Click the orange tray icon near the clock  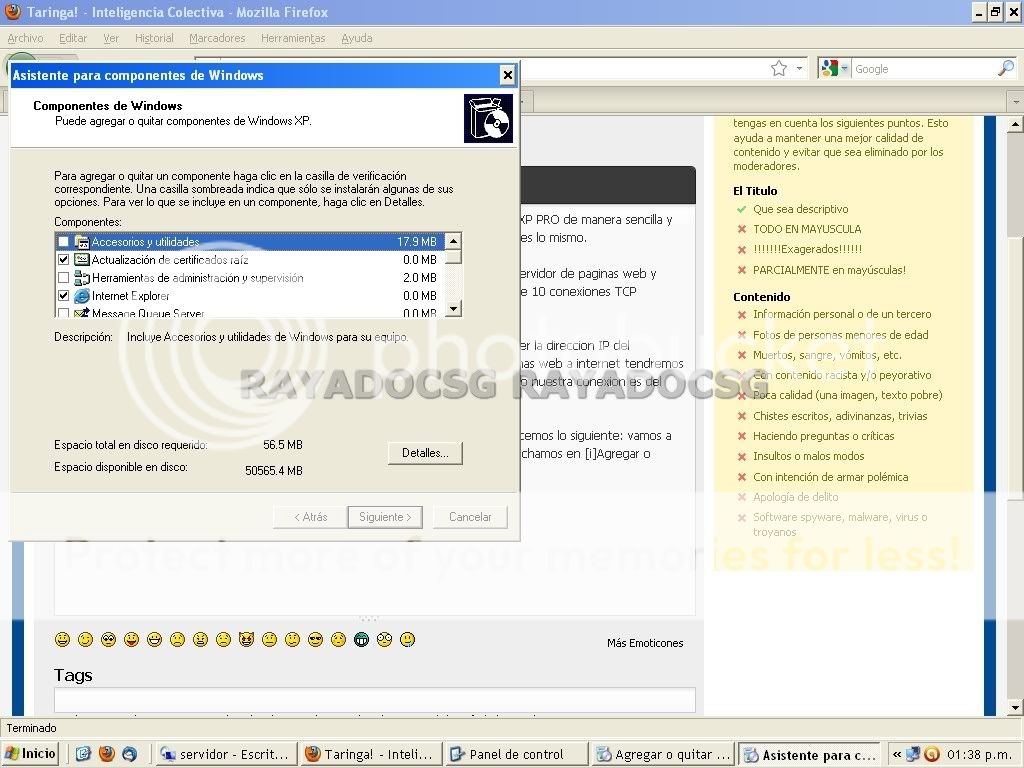pos(932,754)
